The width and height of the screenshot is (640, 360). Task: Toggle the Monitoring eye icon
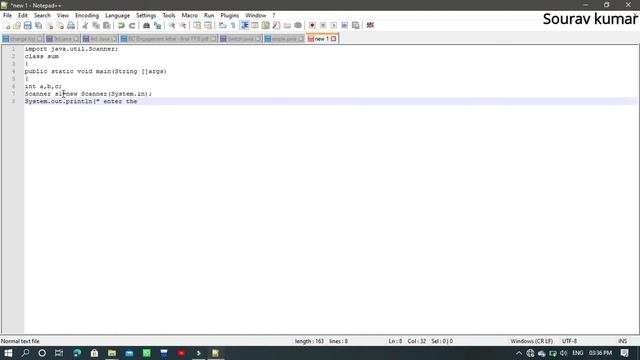(298, 25)
